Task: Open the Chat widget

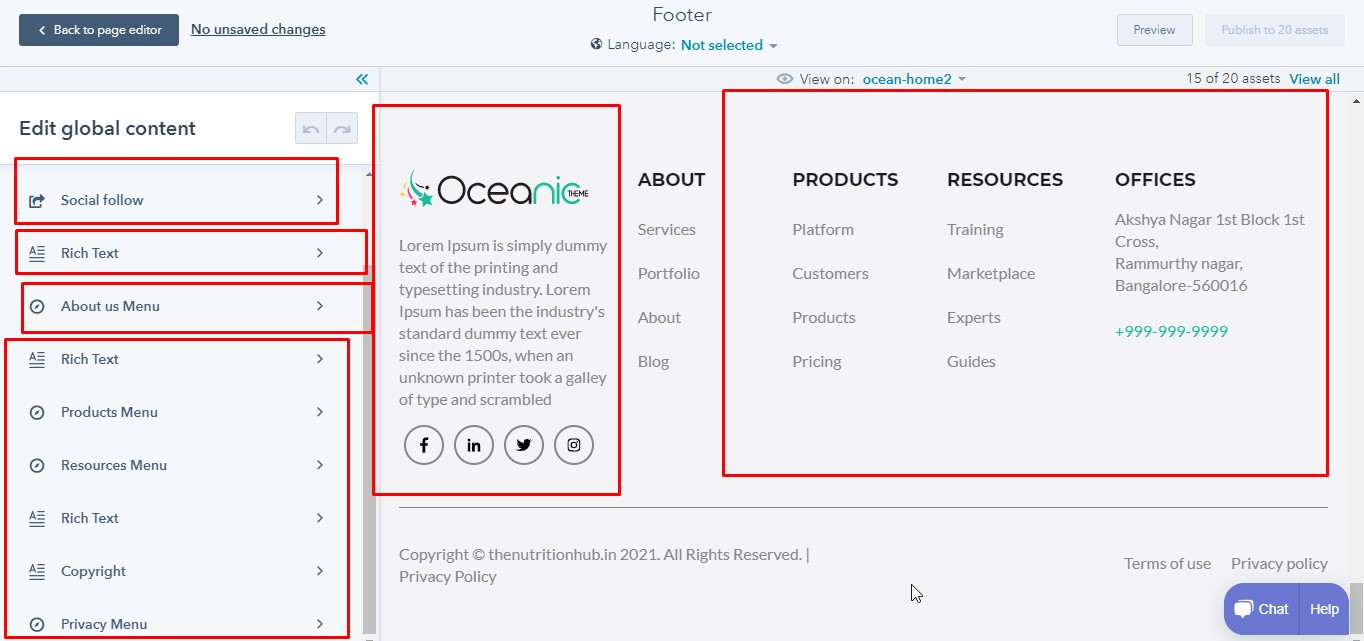Action: [1261, 609]
